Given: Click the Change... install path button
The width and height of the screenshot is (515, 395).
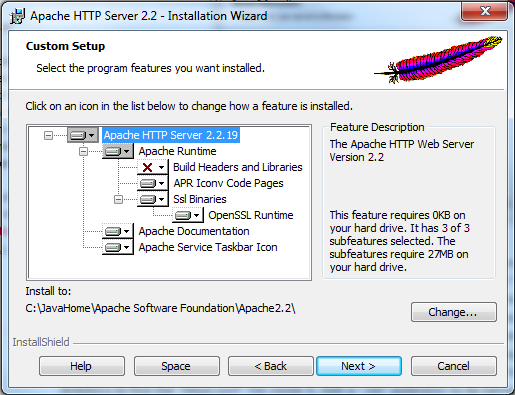Looking at the screenshot, I should [454, 312].
